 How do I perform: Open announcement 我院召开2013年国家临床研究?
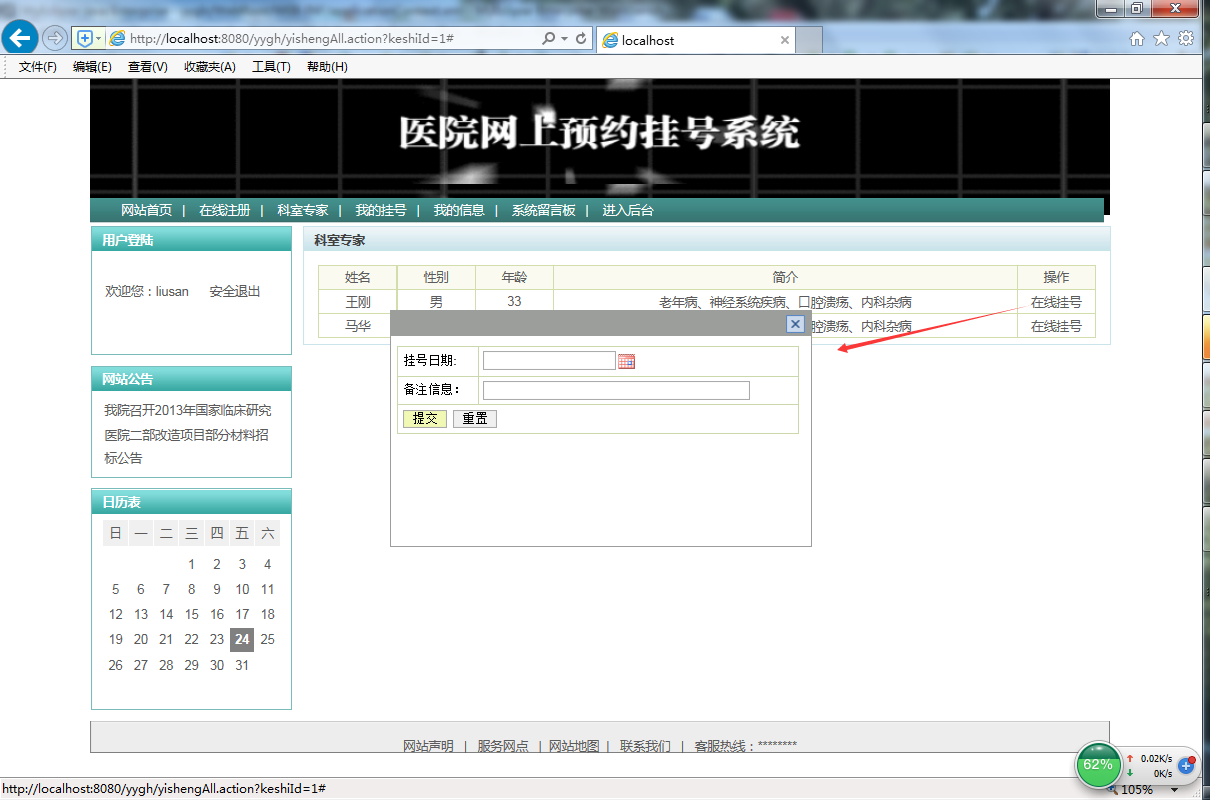pos(188,410)
